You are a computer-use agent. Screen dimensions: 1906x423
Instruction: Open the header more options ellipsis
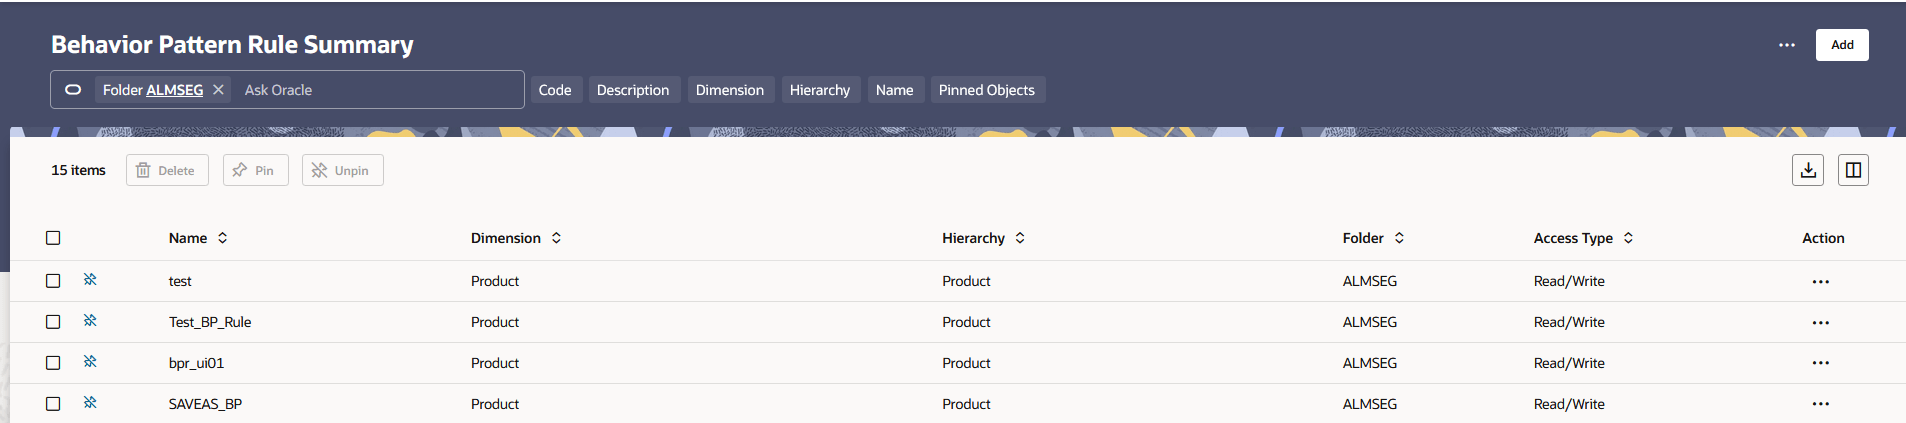[x=1786, y=45]
